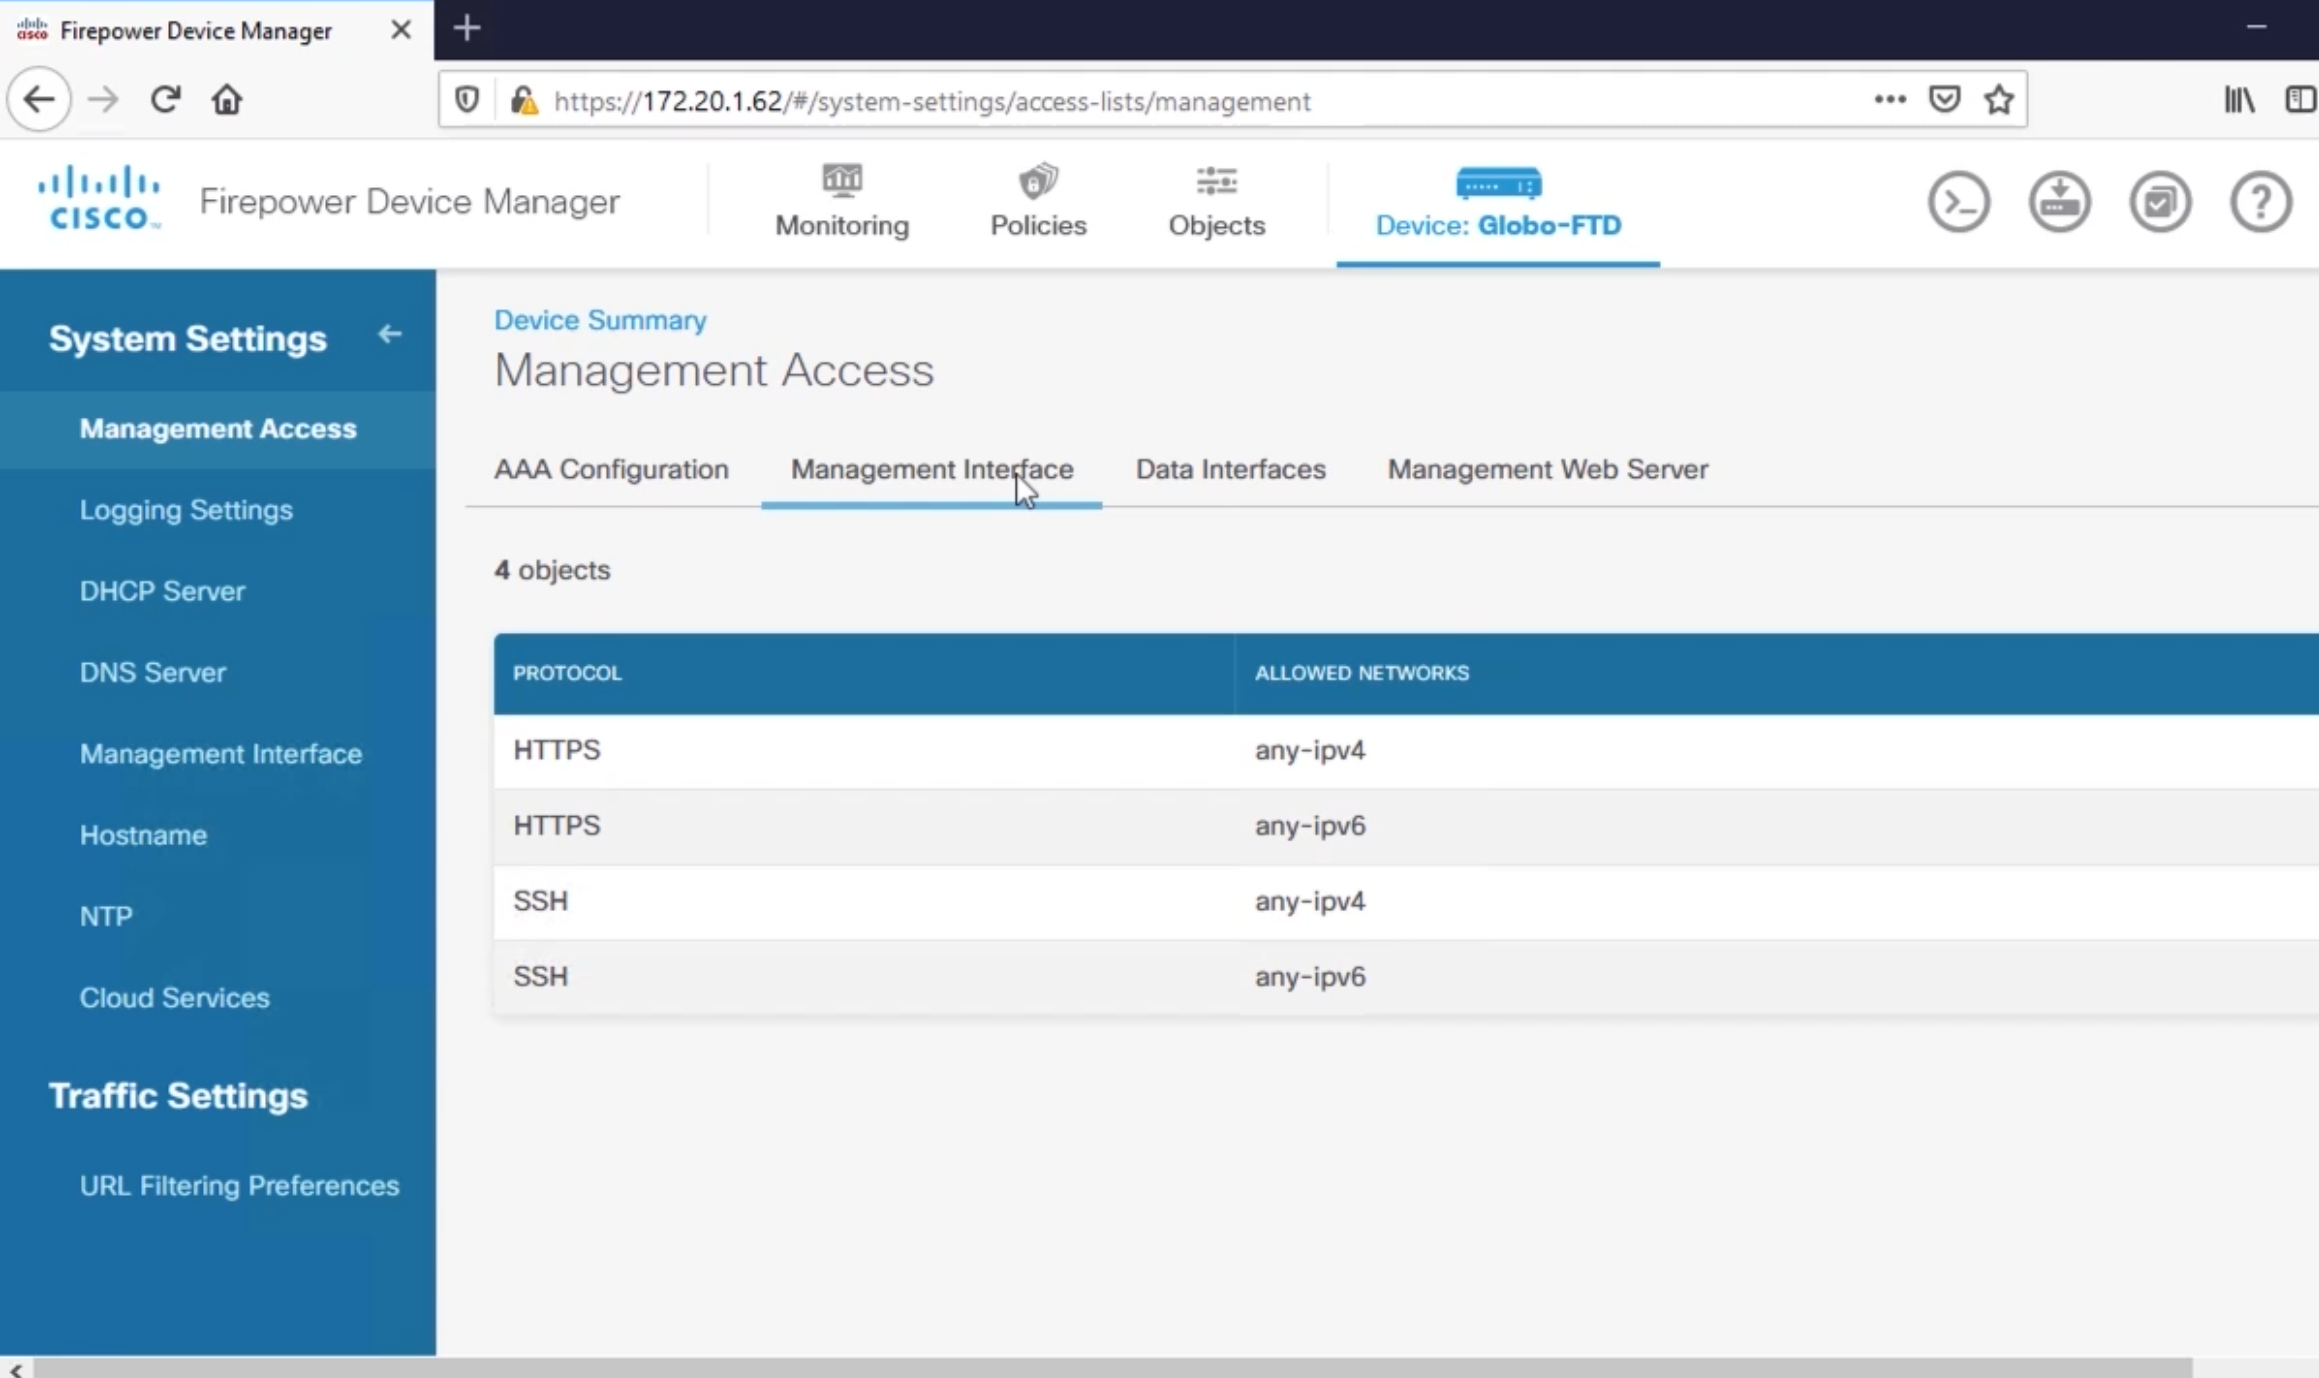
Task: Open the browser Library icon
Action: click(x=2239, y=99)
